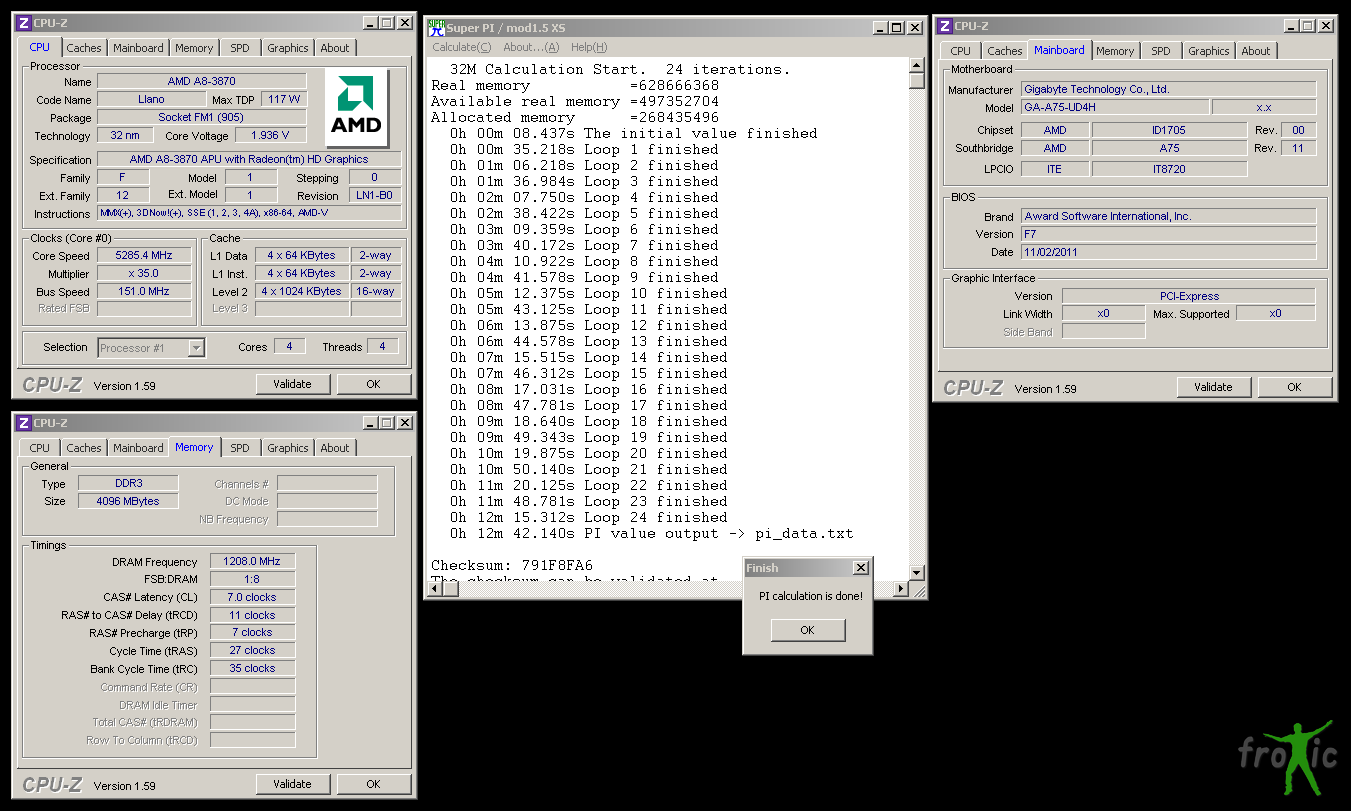This screenshot has width=1351, height=811.
Task: Close the Finish dialog with the X button
Action: point(860,568)
